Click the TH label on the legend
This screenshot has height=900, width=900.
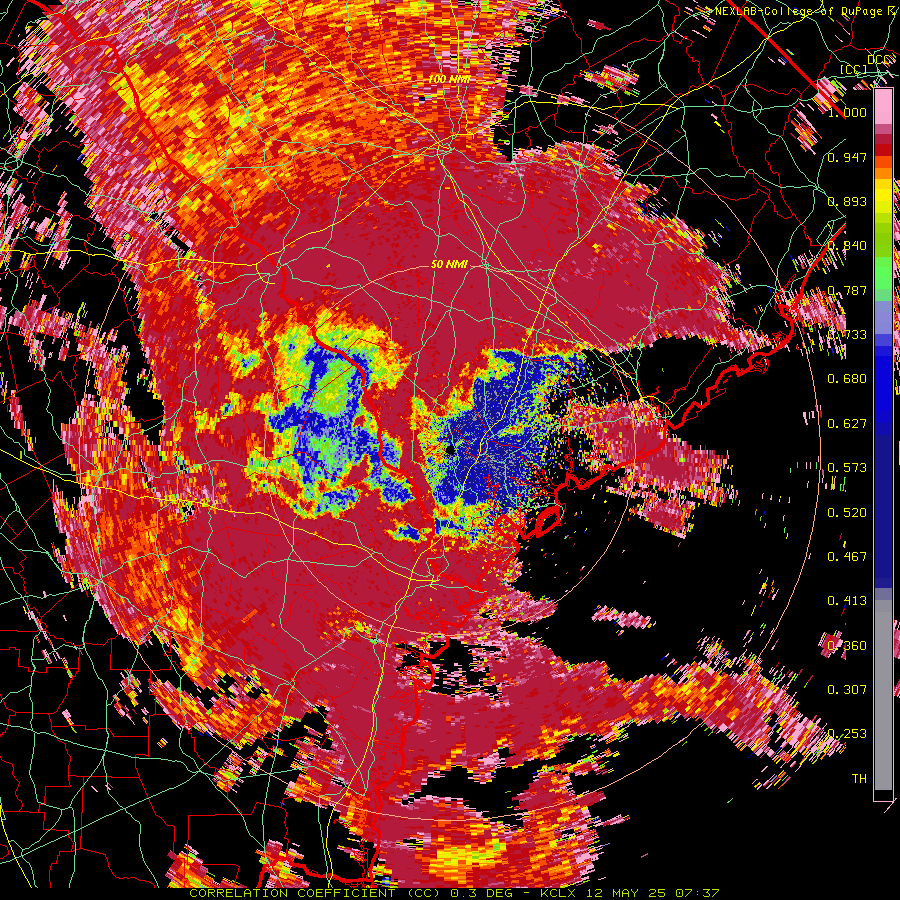859,778
